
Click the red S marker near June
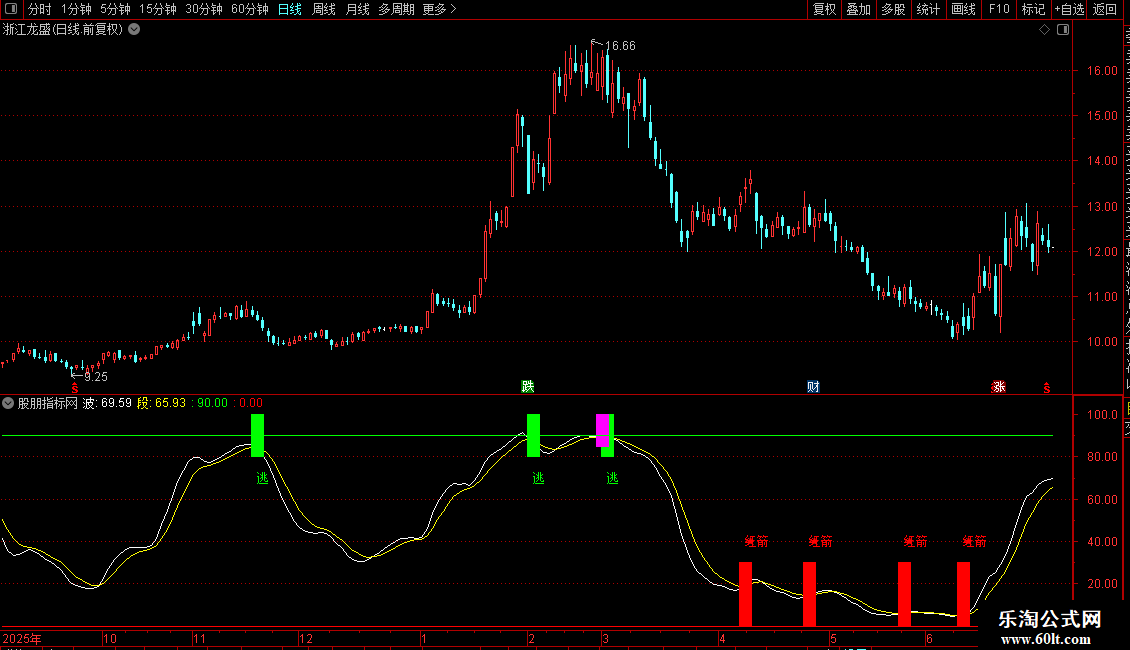[x=1046, y=388]
